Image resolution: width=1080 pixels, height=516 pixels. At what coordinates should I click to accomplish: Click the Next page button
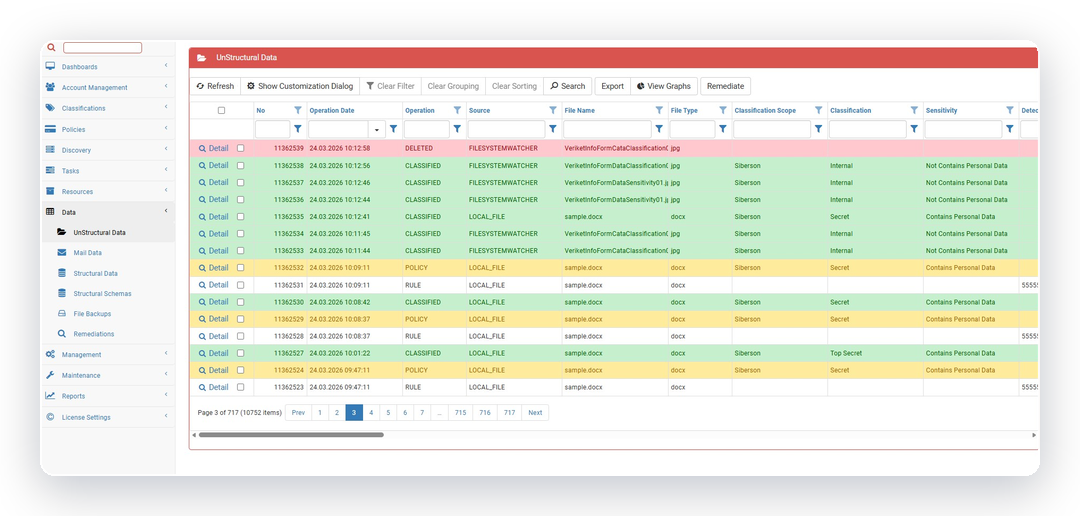[535, 413]
